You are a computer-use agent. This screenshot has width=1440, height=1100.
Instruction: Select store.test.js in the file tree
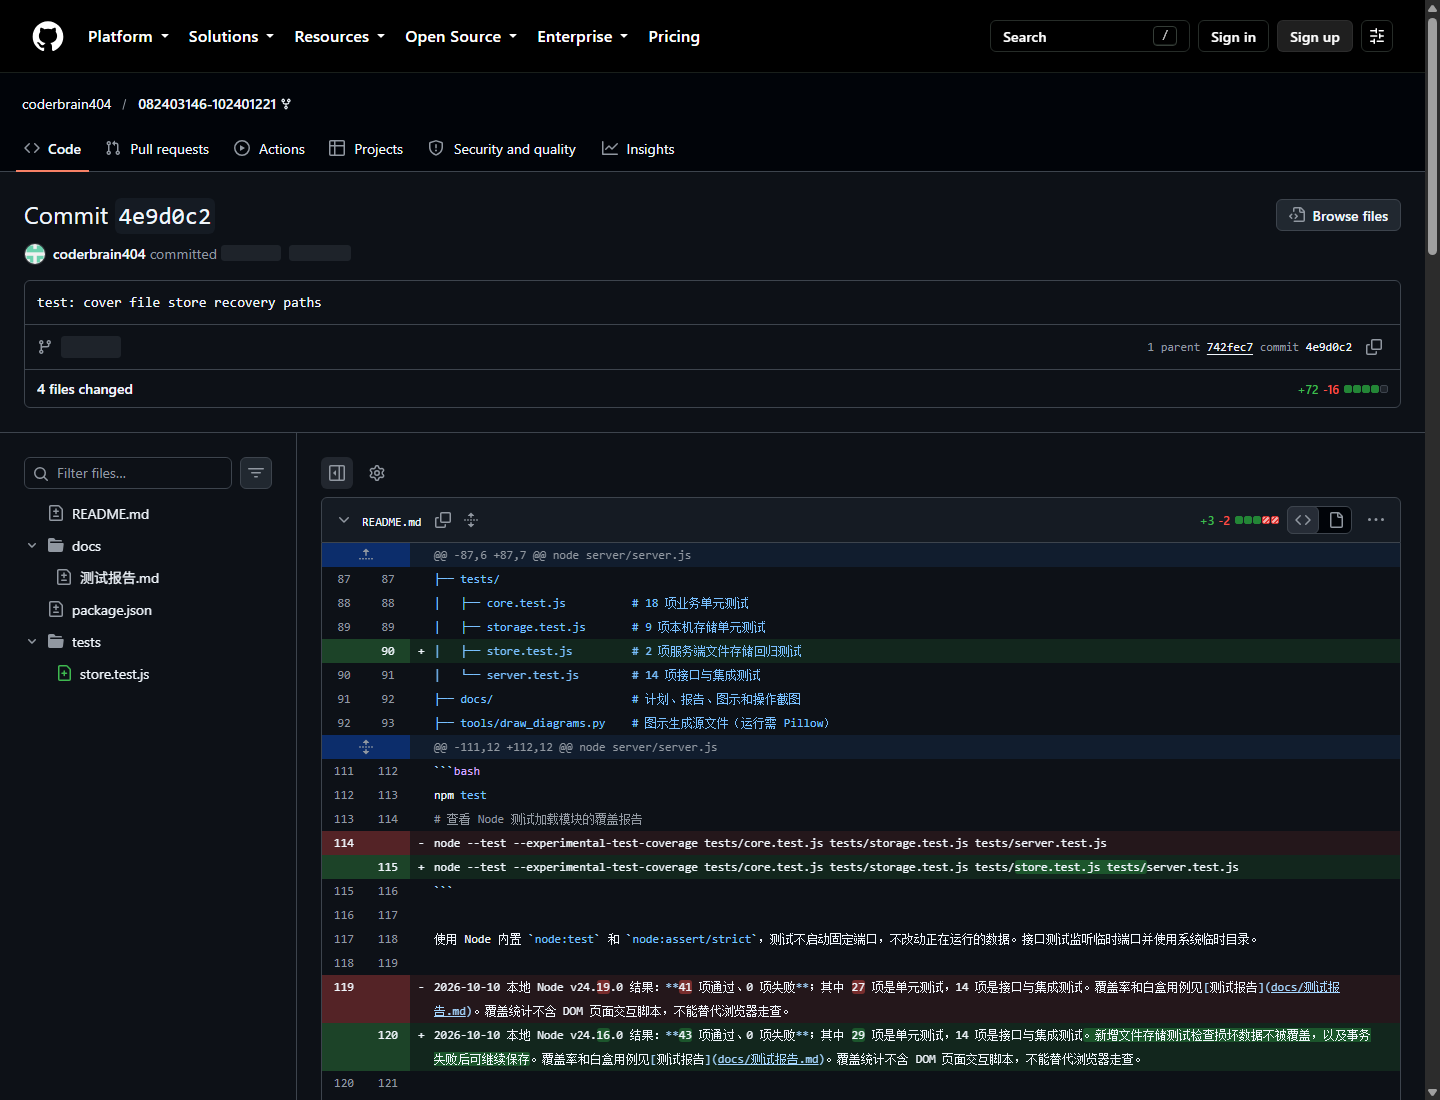(x=114, y=674)
